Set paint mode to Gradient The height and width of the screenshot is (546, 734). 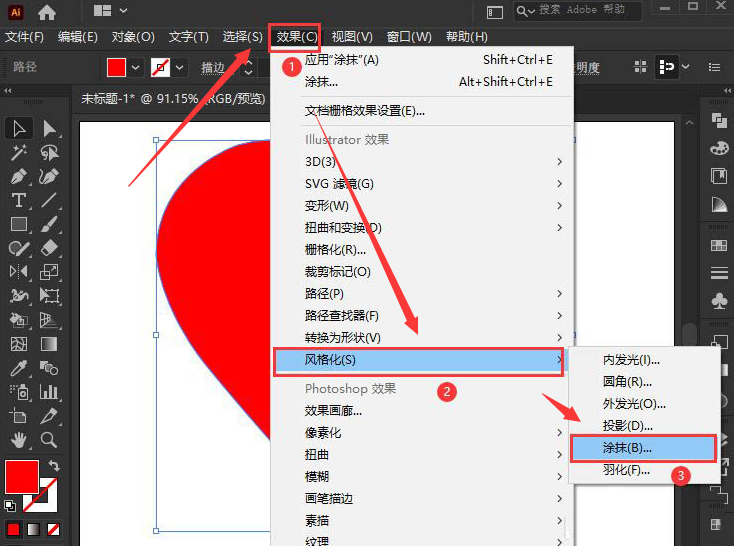tap(34, 529)
